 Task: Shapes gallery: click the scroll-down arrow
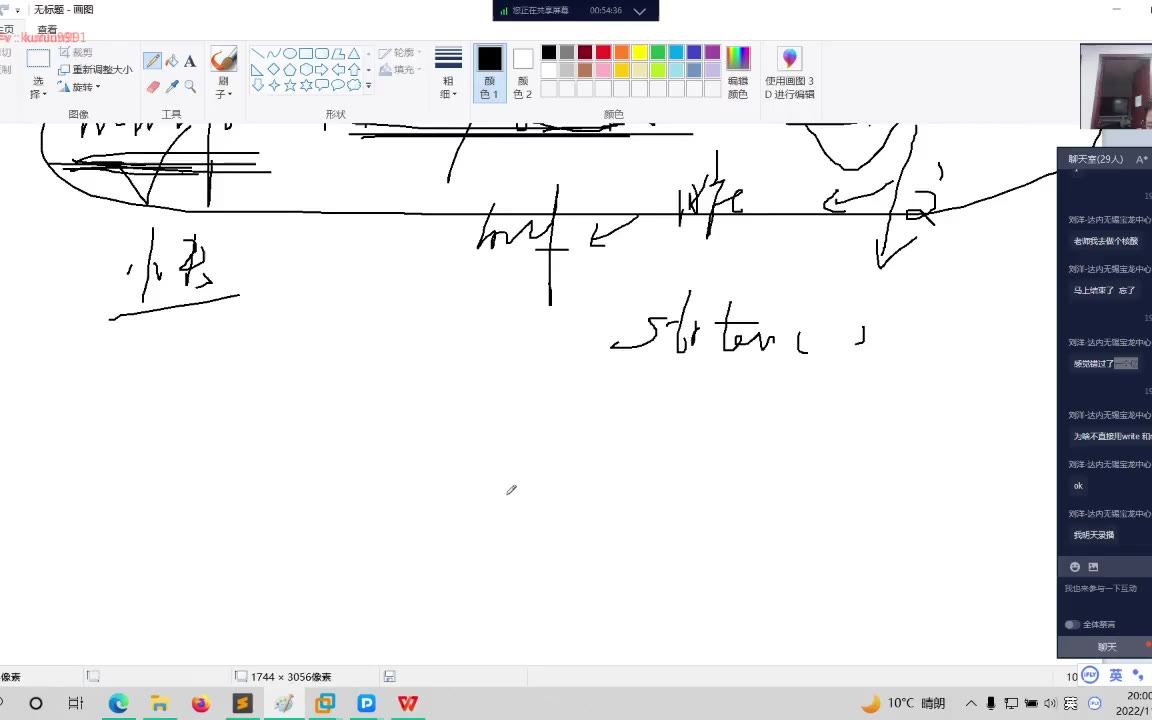[x=369, y=70]
